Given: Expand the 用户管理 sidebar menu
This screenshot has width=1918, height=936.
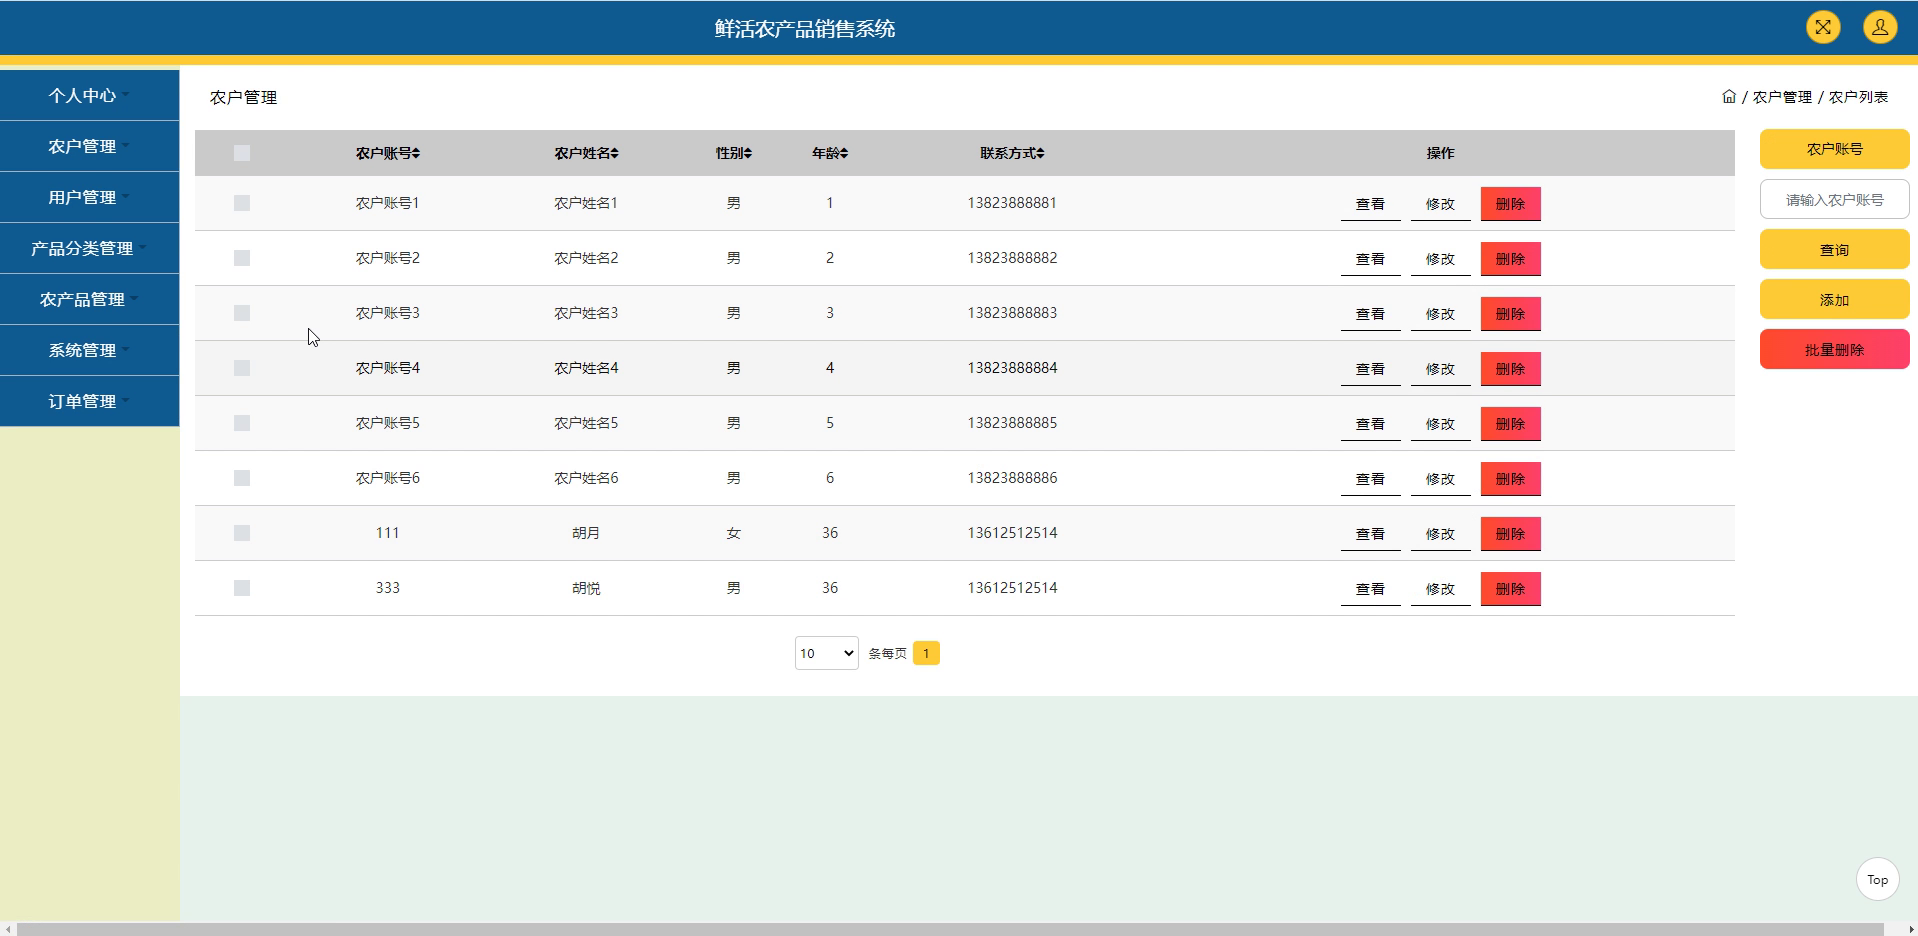Looking at the screenshot, I should click(x=90, y=197).
